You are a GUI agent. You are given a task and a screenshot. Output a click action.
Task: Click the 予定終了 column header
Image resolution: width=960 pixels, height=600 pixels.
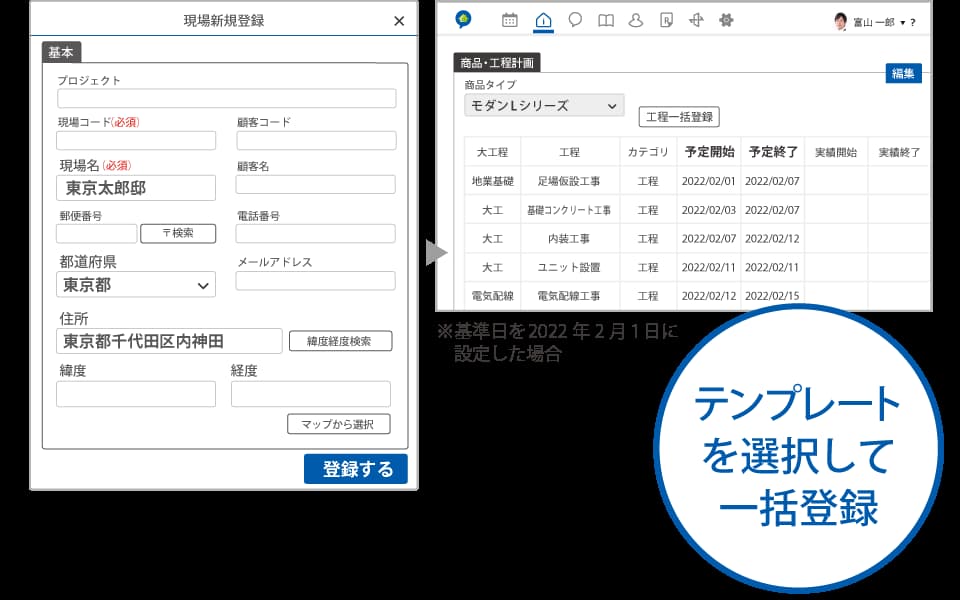[773, 152]
